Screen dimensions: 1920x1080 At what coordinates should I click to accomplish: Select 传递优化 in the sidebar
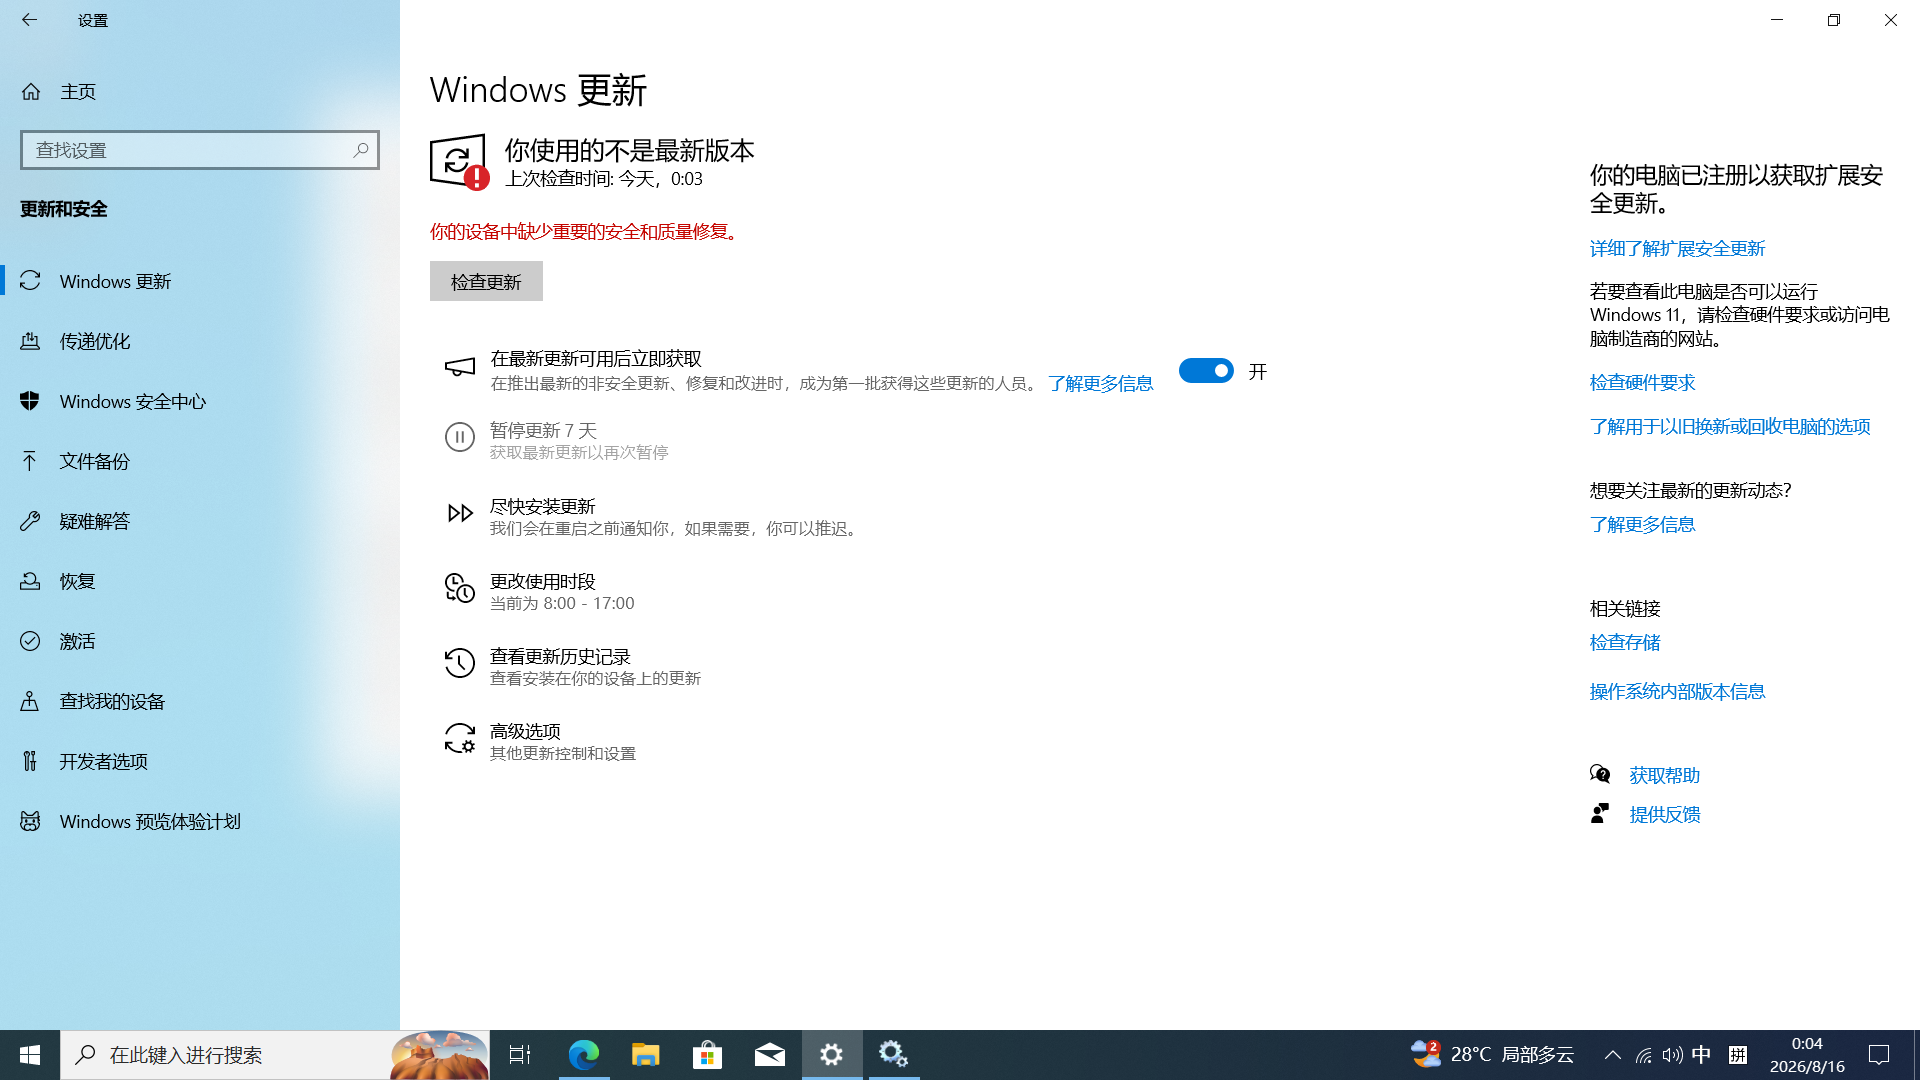[200, 341]
